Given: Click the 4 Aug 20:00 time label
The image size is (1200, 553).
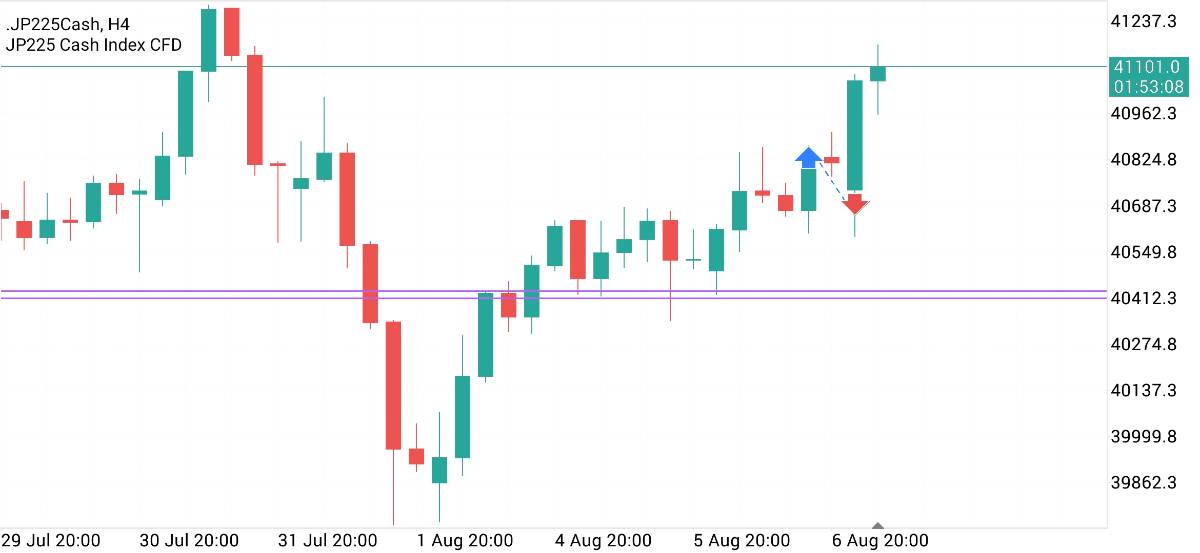Looking at the screenshot, I should pyautogui.click(x=604, y=541).
